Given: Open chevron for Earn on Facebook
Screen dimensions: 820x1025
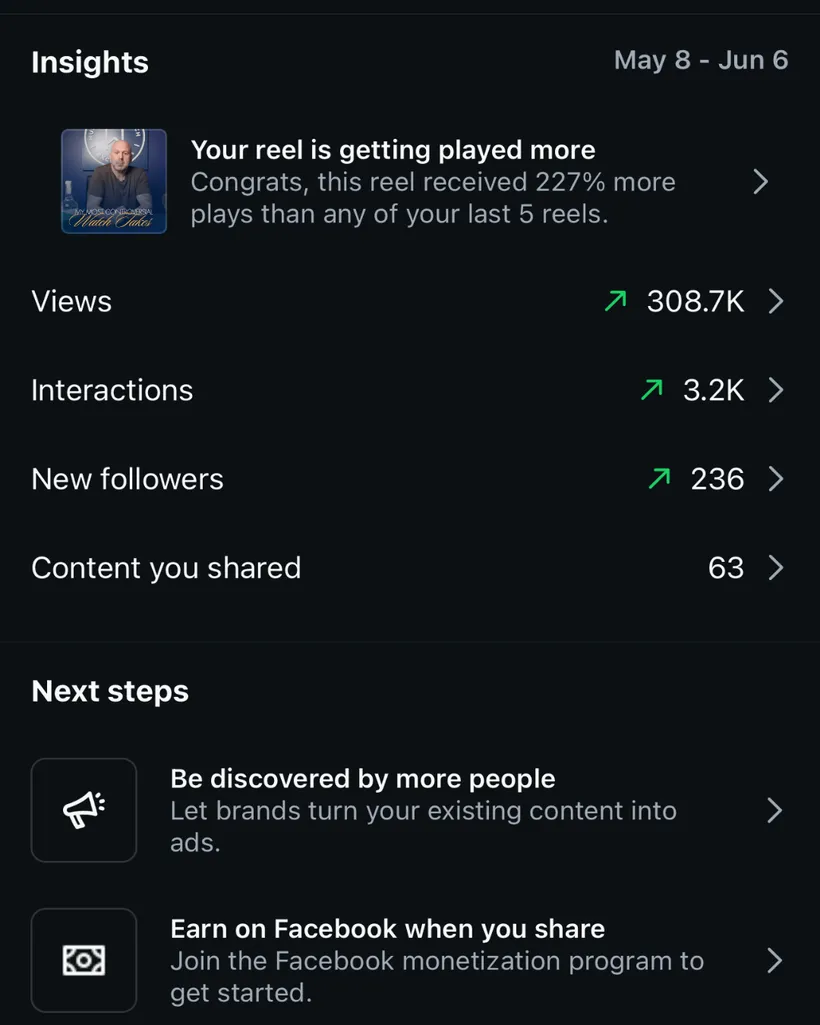Looking at the screenshot, I should coord(775,961).
